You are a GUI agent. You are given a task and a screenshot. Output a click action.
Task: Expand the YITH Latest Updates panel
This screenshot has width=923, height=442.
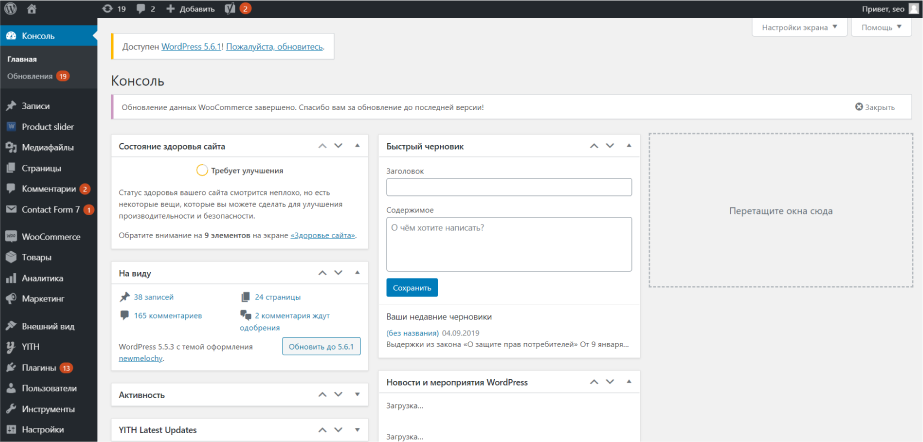point(357,430)
